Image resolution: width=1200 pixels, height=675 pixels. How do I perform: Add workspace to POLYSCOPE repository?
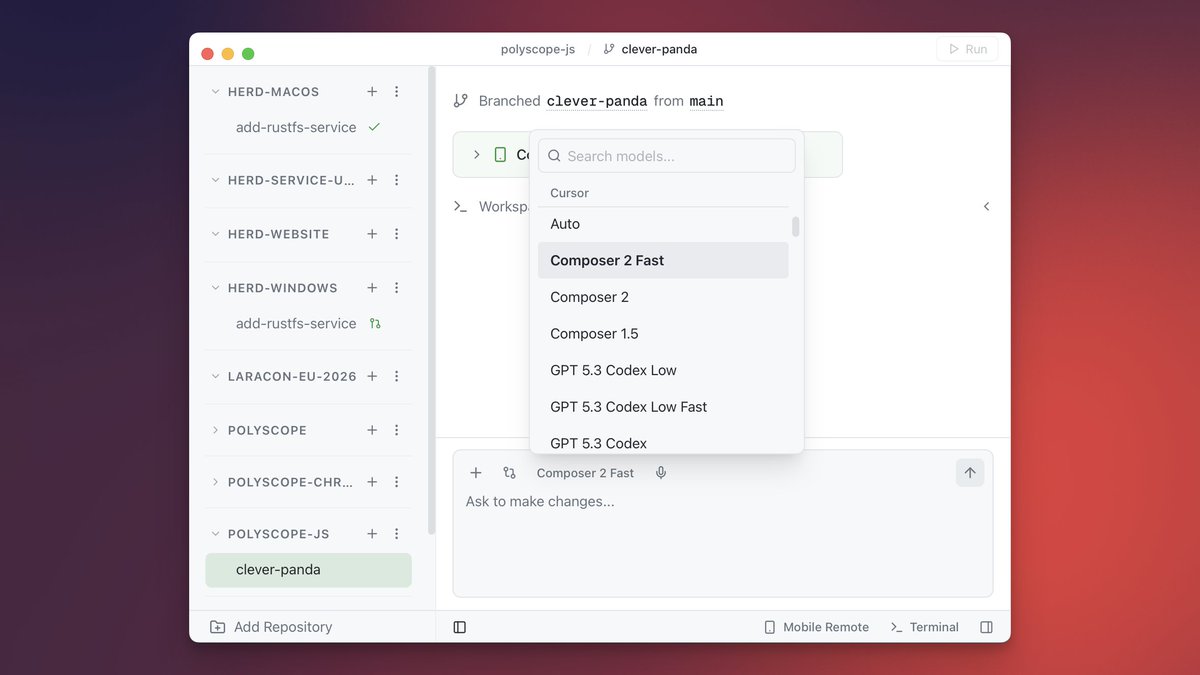[372, 430]
